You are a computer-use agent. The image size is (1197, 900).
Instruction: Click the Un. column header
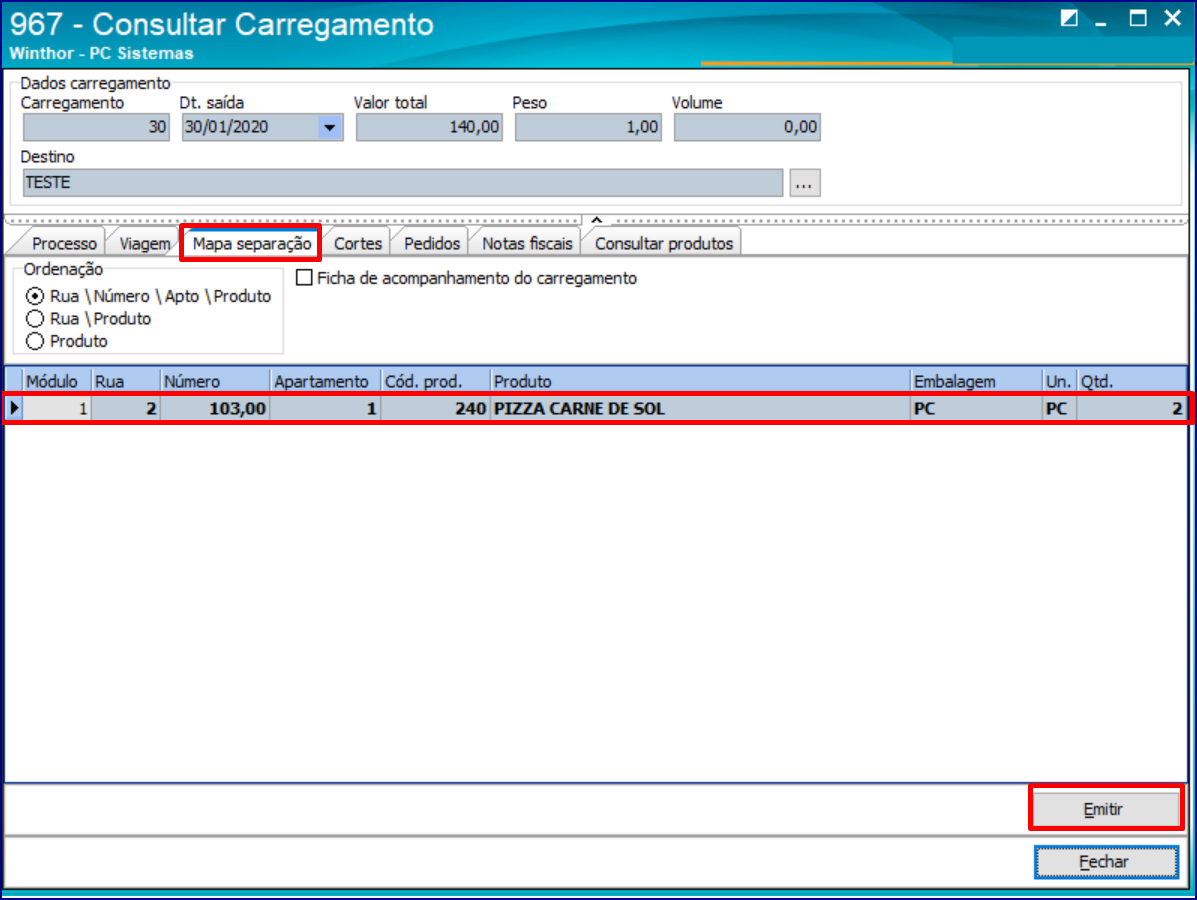tap(1060, 381)
